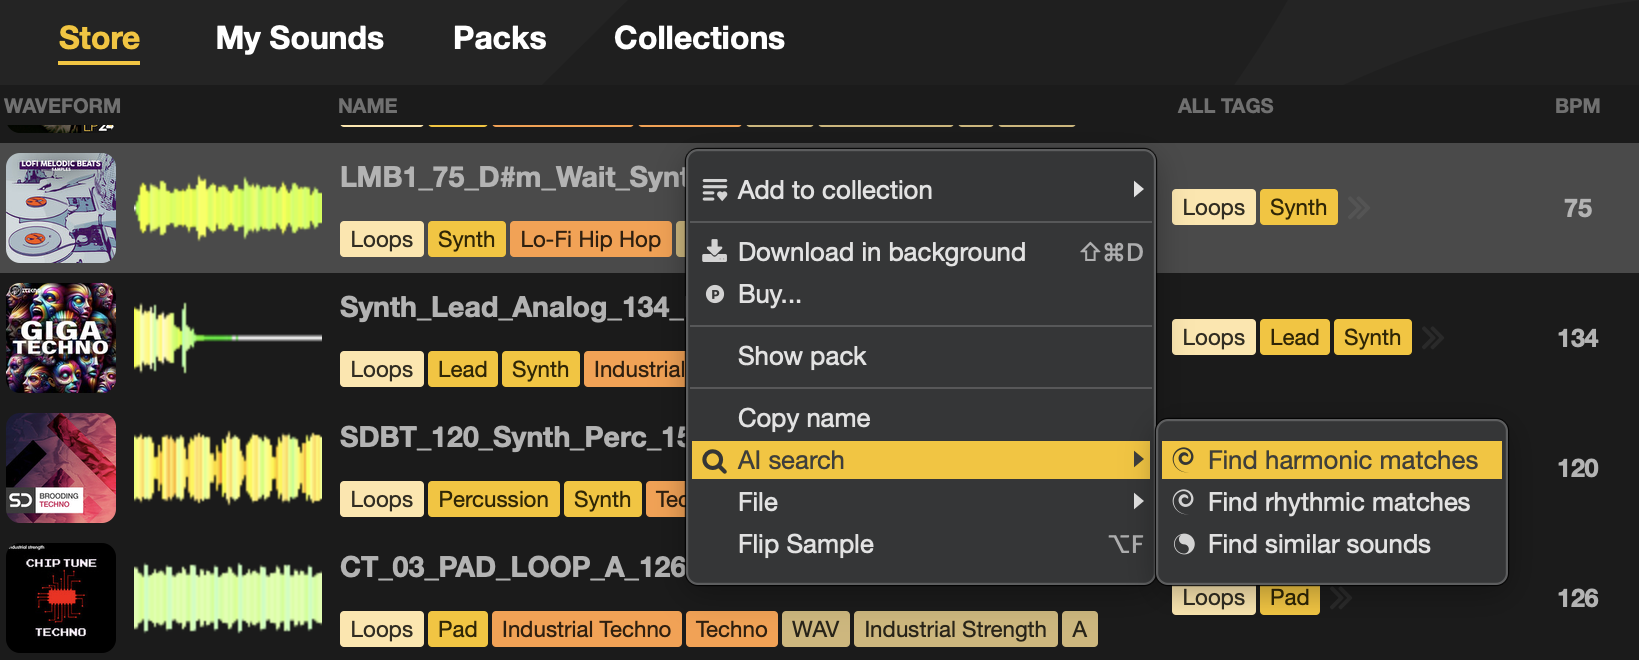Sort by the NAME column header

click(x=367, y=106)
